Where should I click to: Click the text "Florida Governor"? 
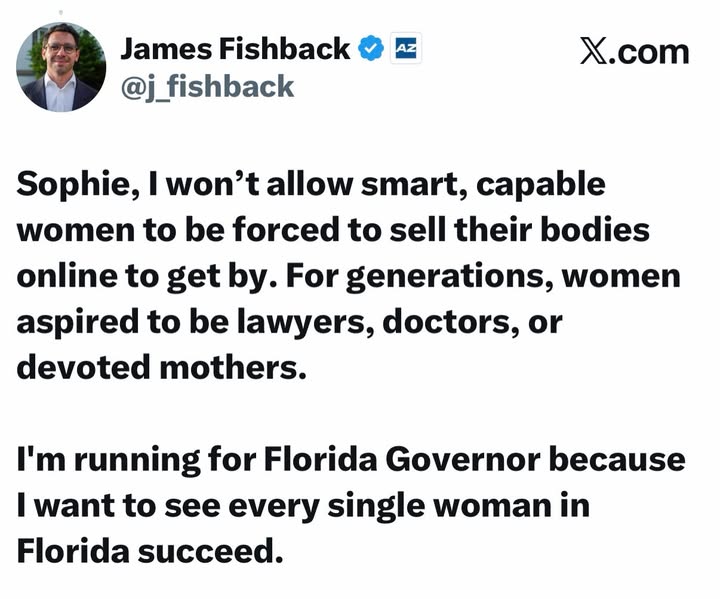pyautogui.click(x=384, y=459)
